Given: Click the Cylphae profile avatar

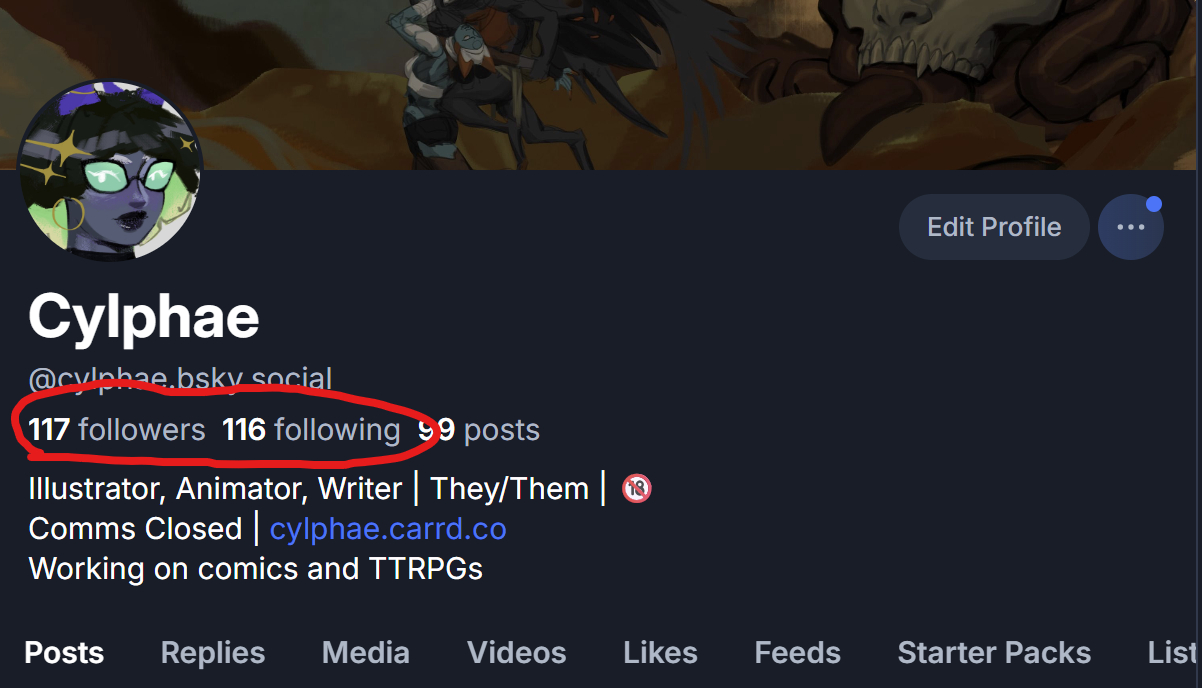Looking at the screenshot, I should (111, 171).
